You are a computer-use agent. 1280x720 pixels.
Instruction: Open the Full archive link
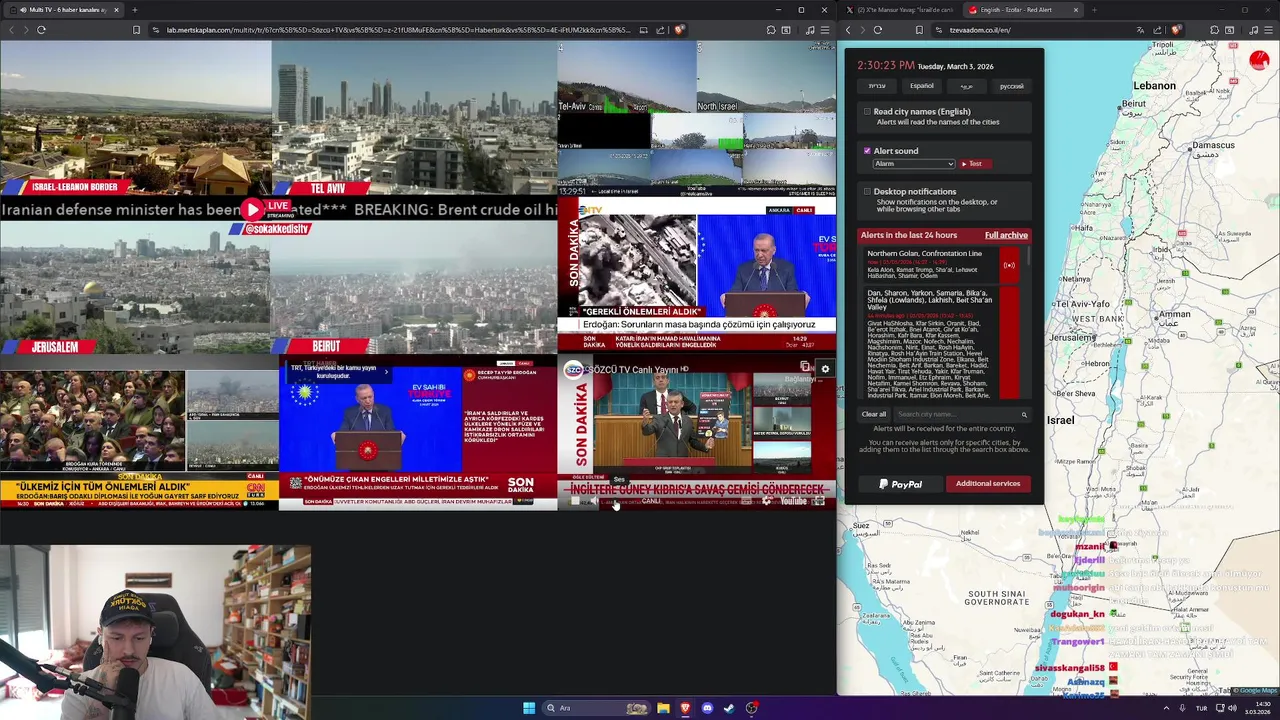(x=1006, y=235)
